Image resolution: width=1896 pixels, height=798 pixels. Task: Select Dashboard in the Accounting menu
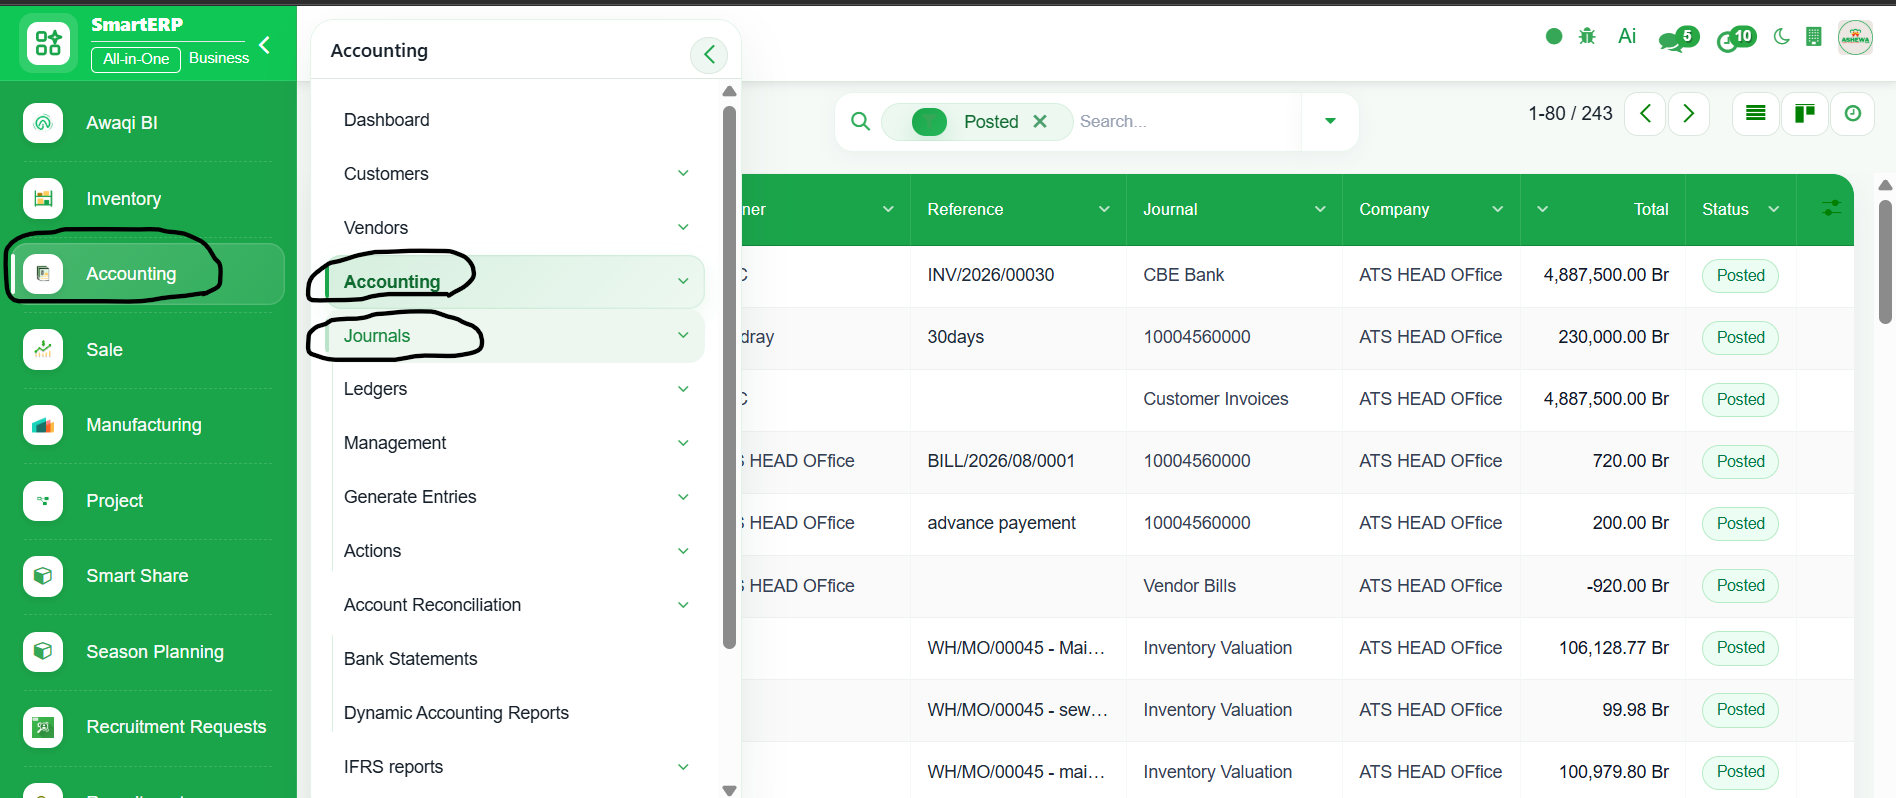click(x=386, y=120)
